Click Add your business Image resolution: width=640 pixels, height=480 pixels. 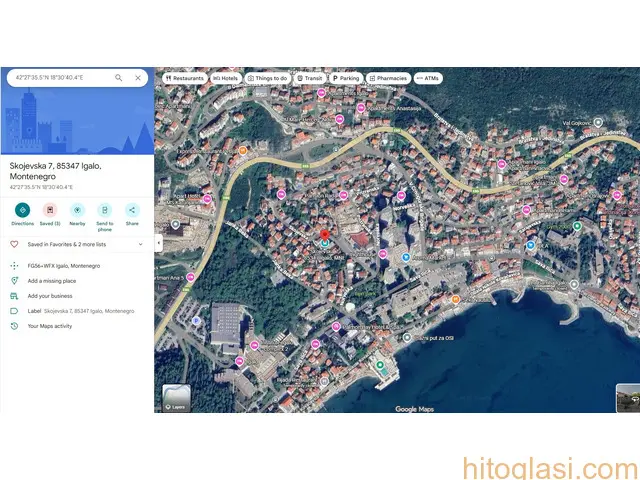[50, 296]
